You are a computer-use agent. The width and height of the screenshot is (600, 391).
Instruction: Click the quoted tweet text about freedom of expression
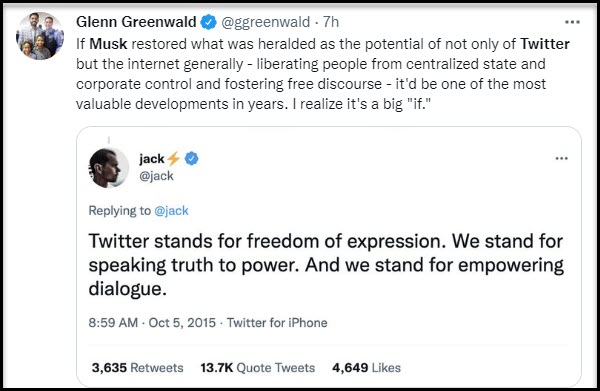326,265
